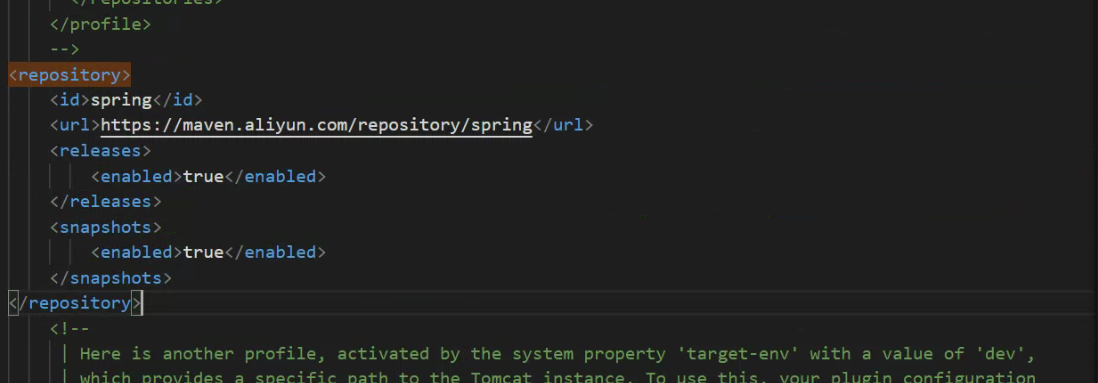Image resolution: width=1098 pixels, height=383 pixels.
Task: Click the comment line 'Here is another profile'
Action: [557, 354]
